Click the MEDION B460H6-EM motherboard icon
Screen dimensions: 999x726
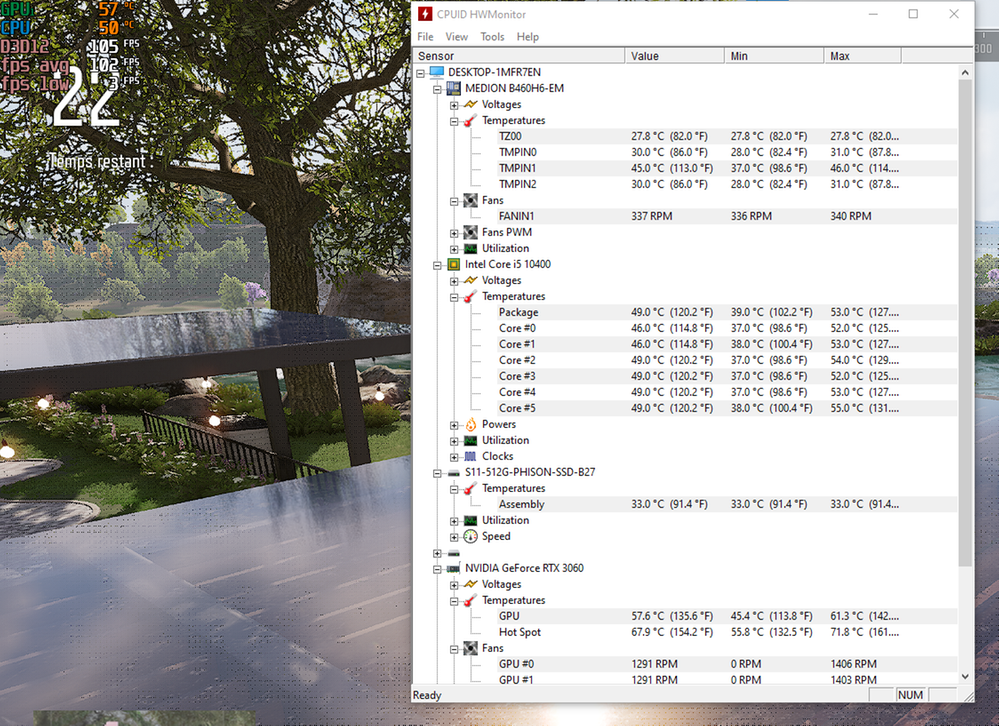point(453,89)
